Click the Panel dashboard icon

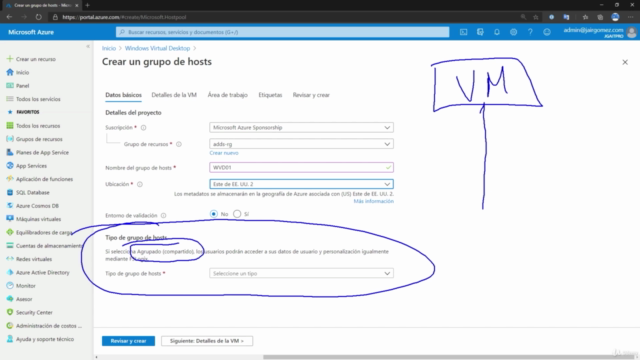[10, 86]
